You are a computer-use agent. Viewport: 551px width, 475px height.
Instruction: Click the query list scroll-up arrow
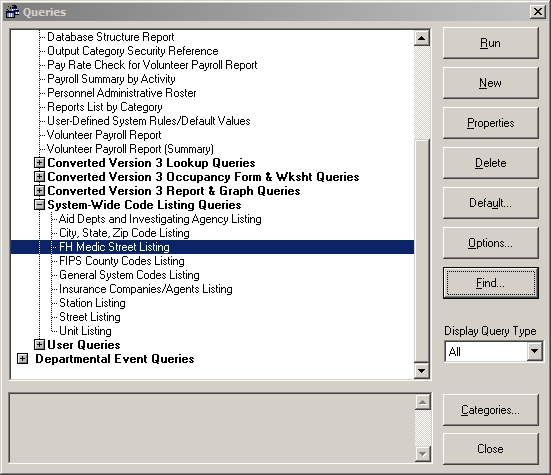point(422,38)
